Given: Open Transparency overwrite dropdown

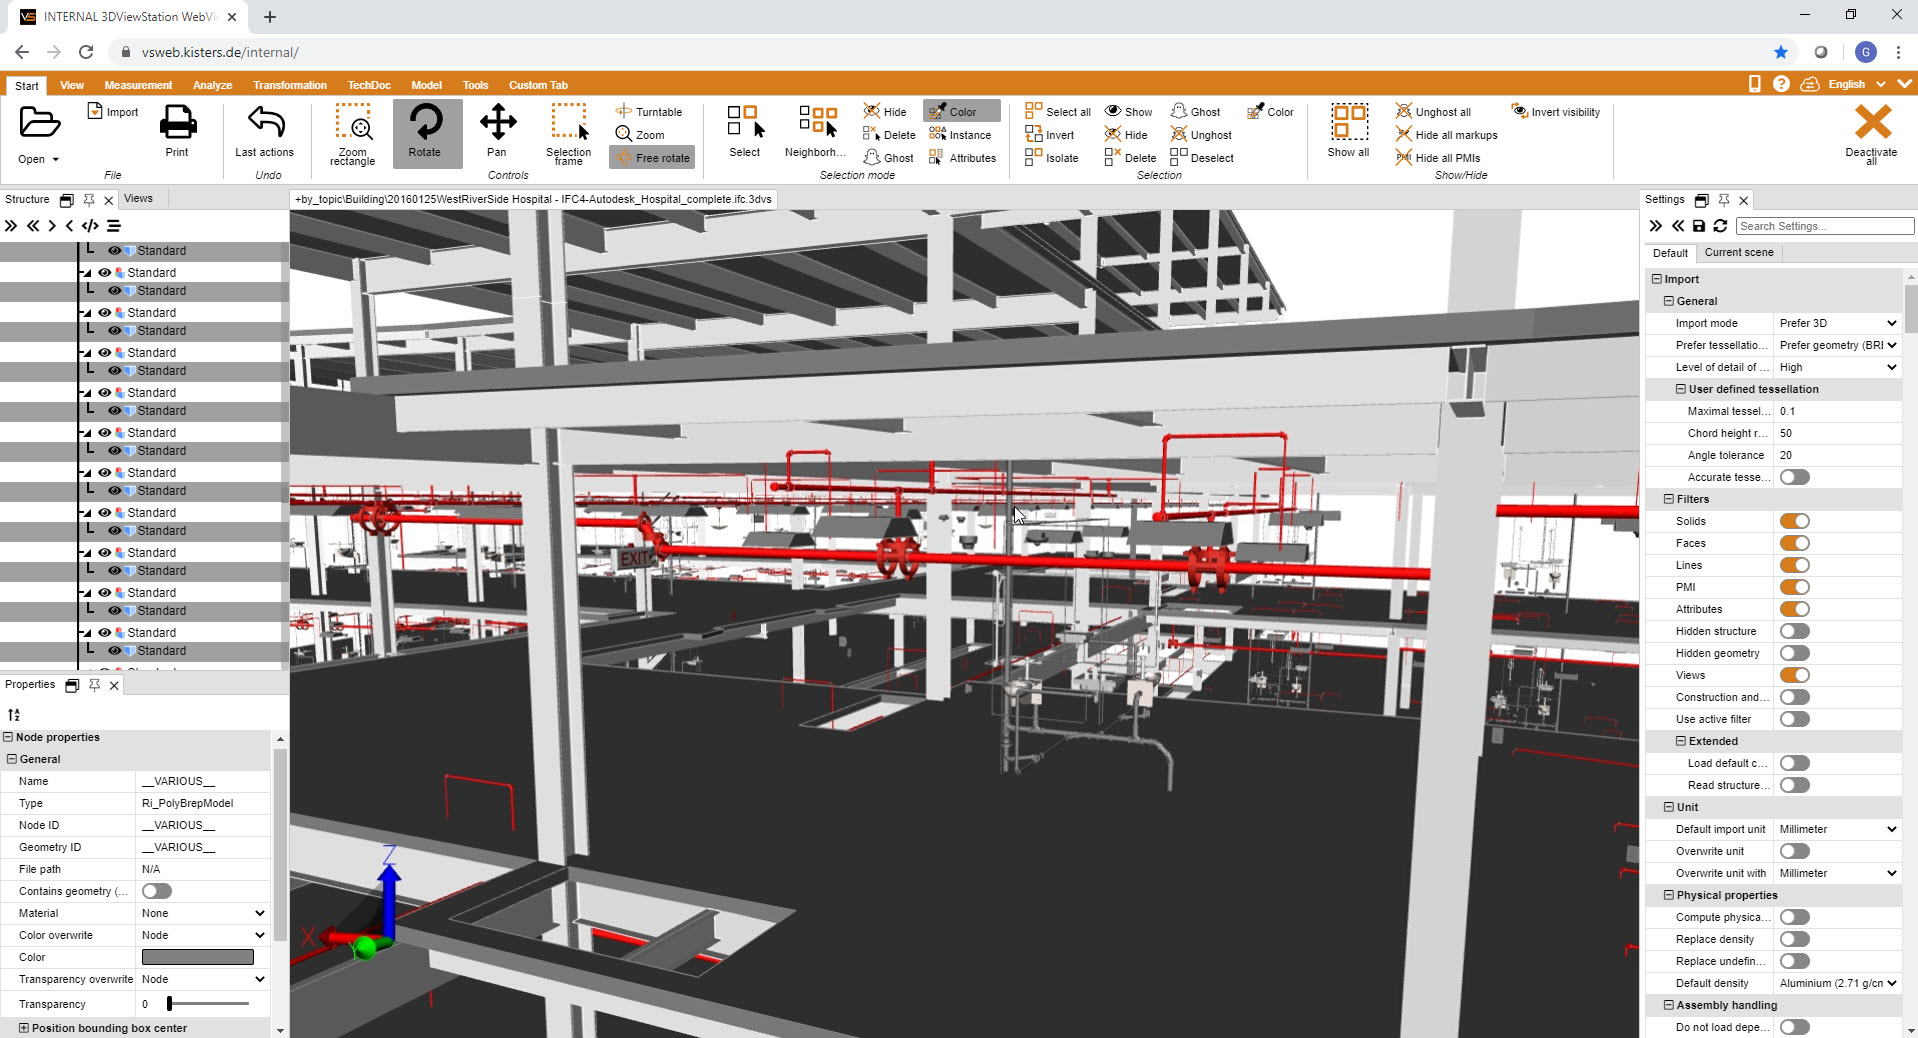Looking at the screenshot, I should [x=203, y=979].
